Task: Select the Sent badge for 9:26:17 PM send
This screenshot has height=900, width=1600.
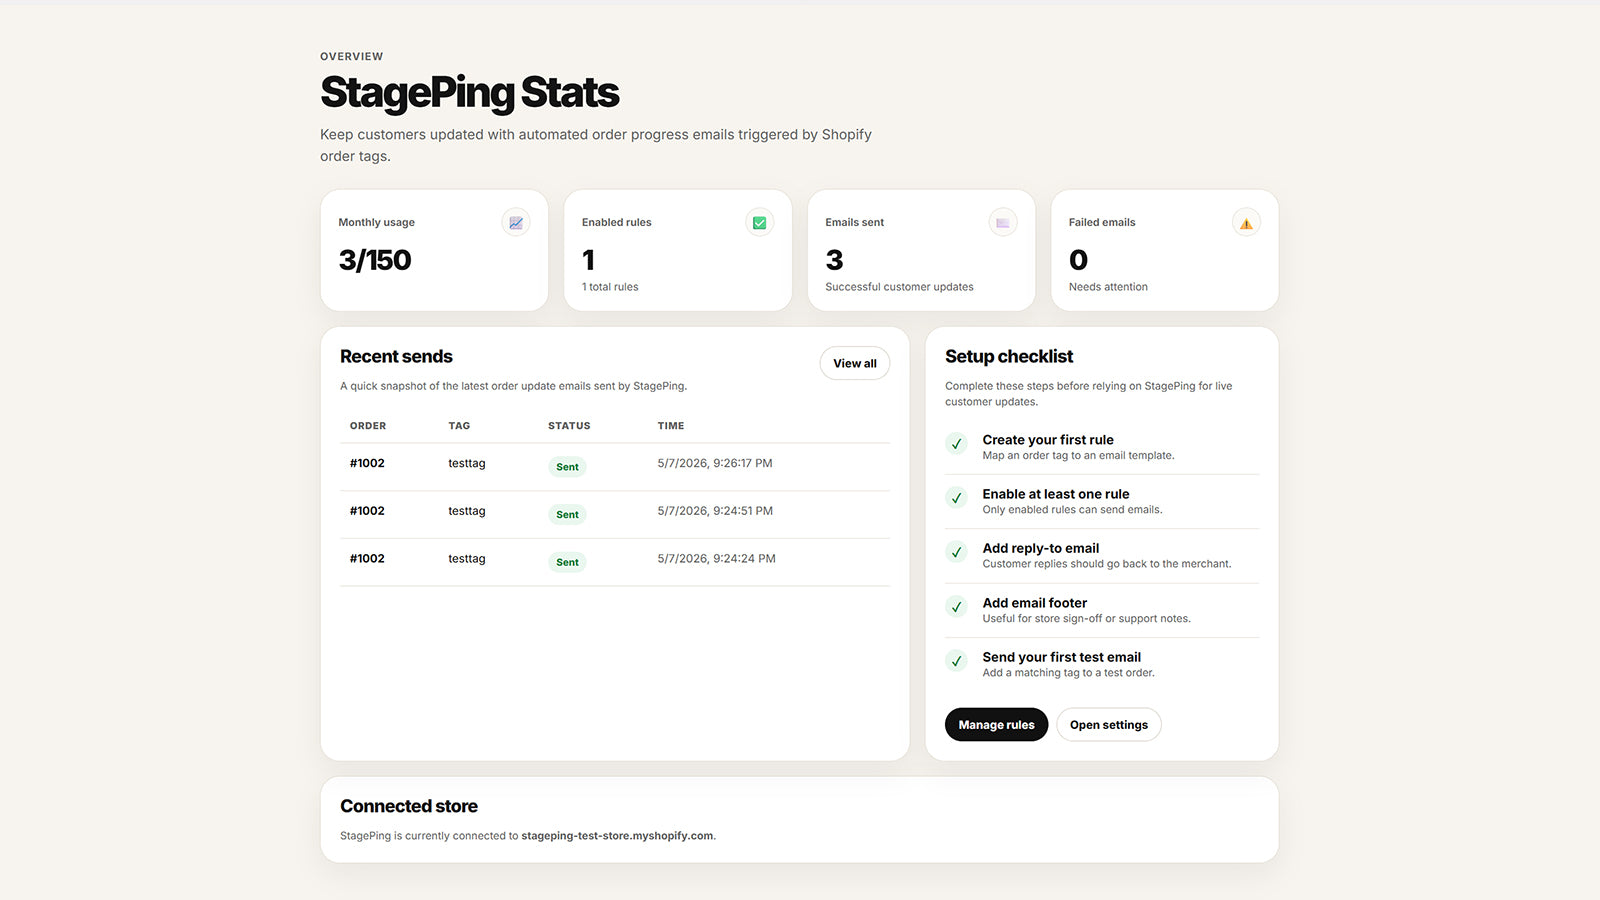Action: click(567, 467)
